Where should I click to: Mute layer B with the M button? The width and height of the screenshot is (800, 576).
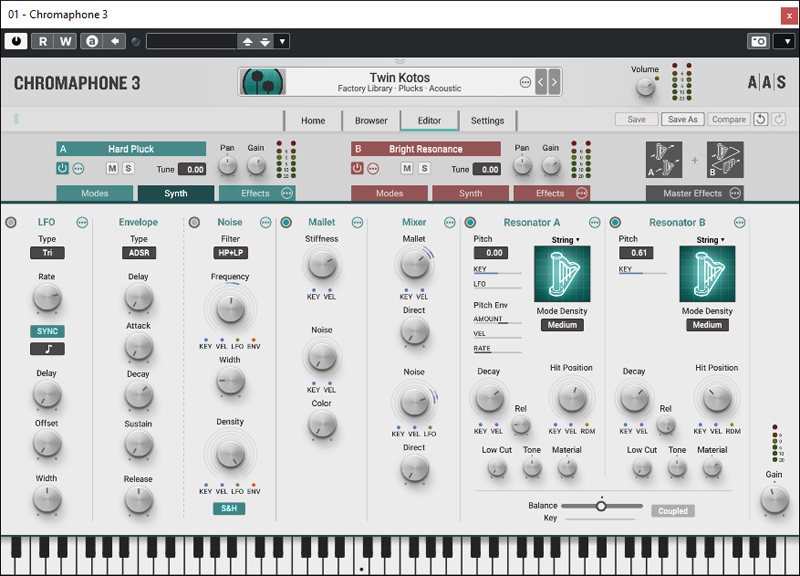[x=407, y=168]
